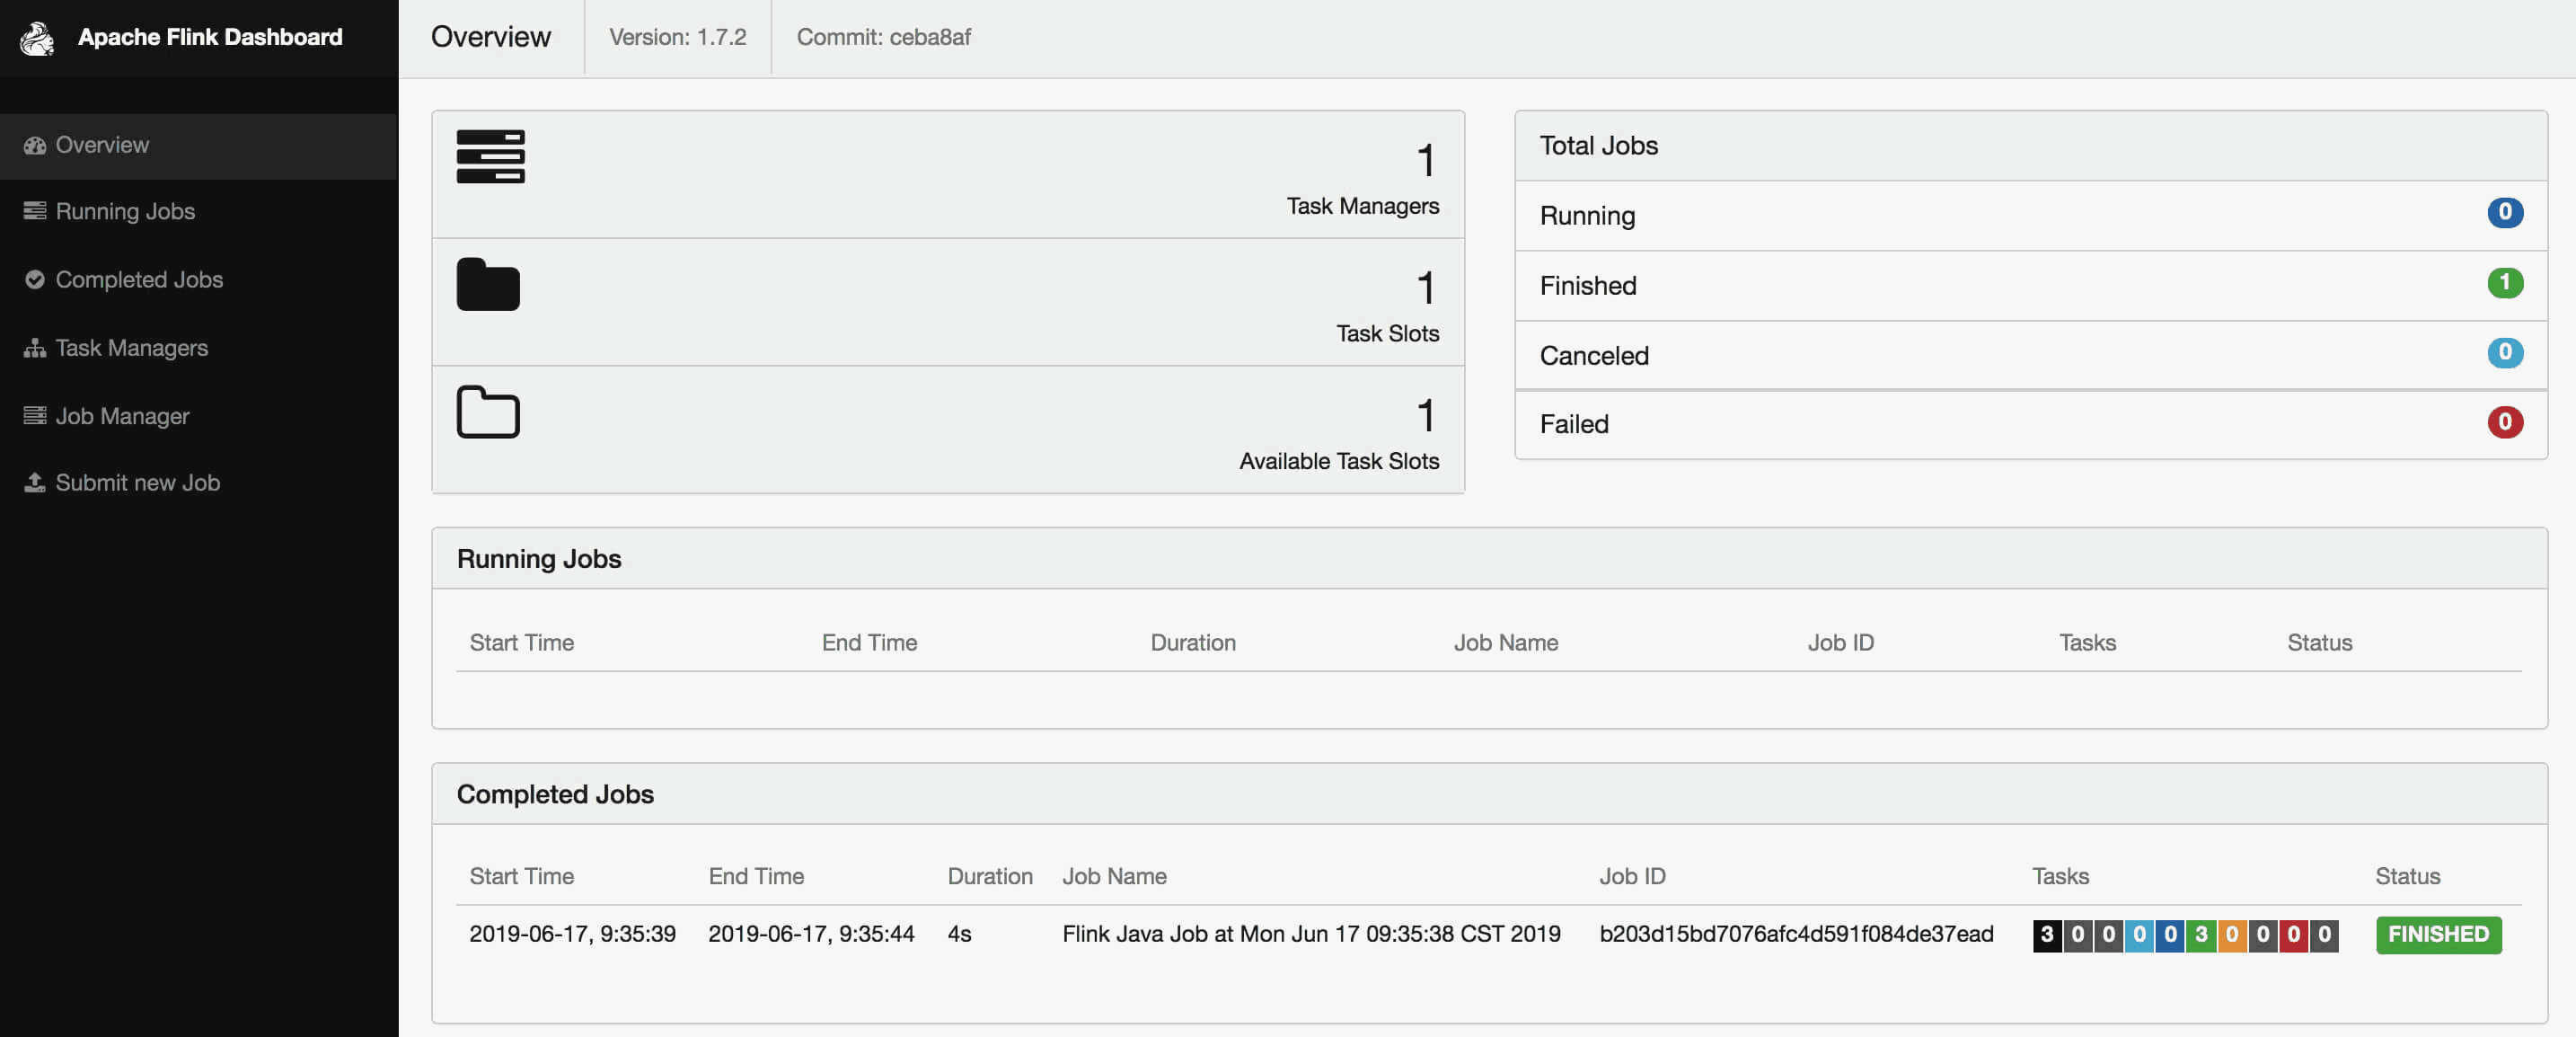Click Duration column header in Running Jobs
The width and height of the screenshot is (2576, 1037).
[1192, 643]
